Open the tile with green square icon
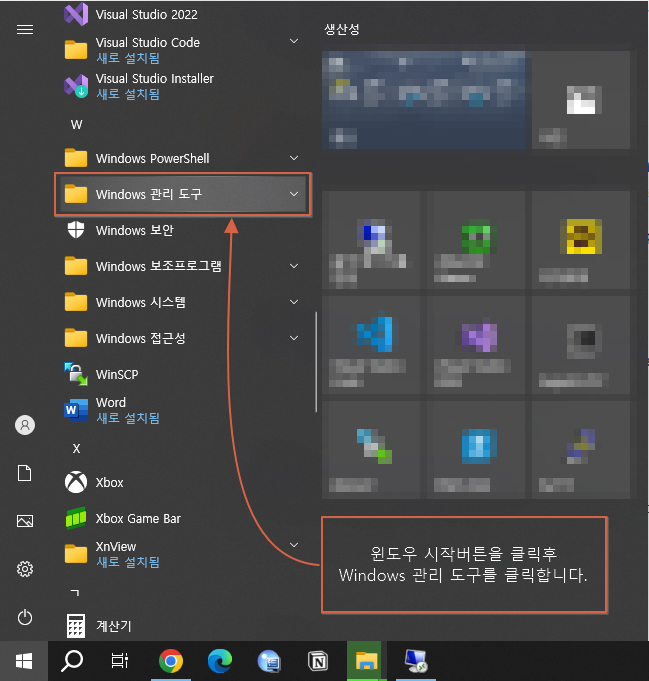The width and height of the screenshot is (649, 681). [x=476, y=240]
